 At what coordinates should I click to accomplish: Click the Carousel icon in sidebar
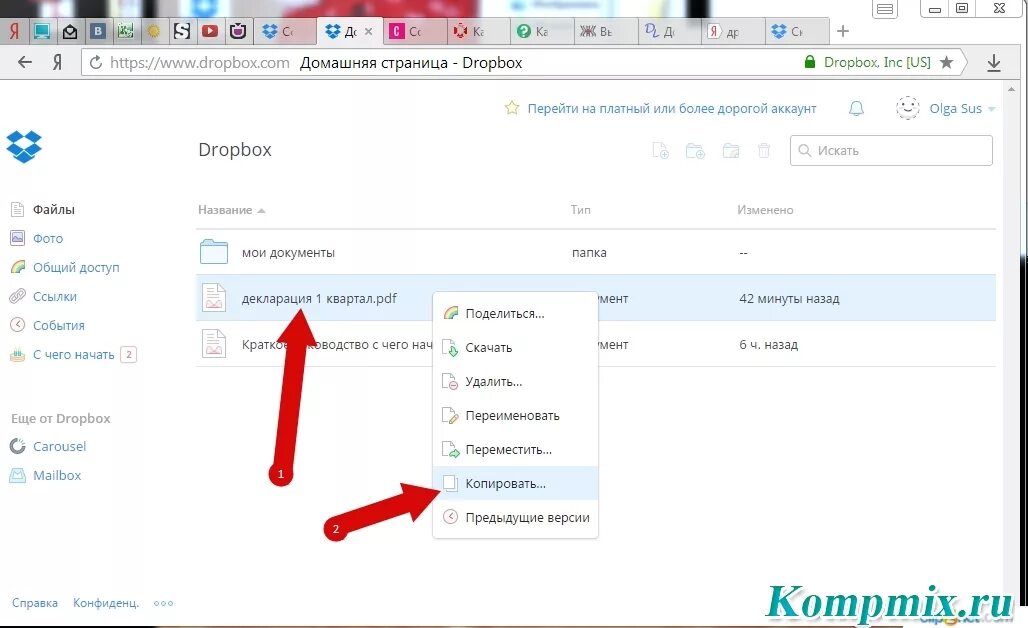(18, 446)
